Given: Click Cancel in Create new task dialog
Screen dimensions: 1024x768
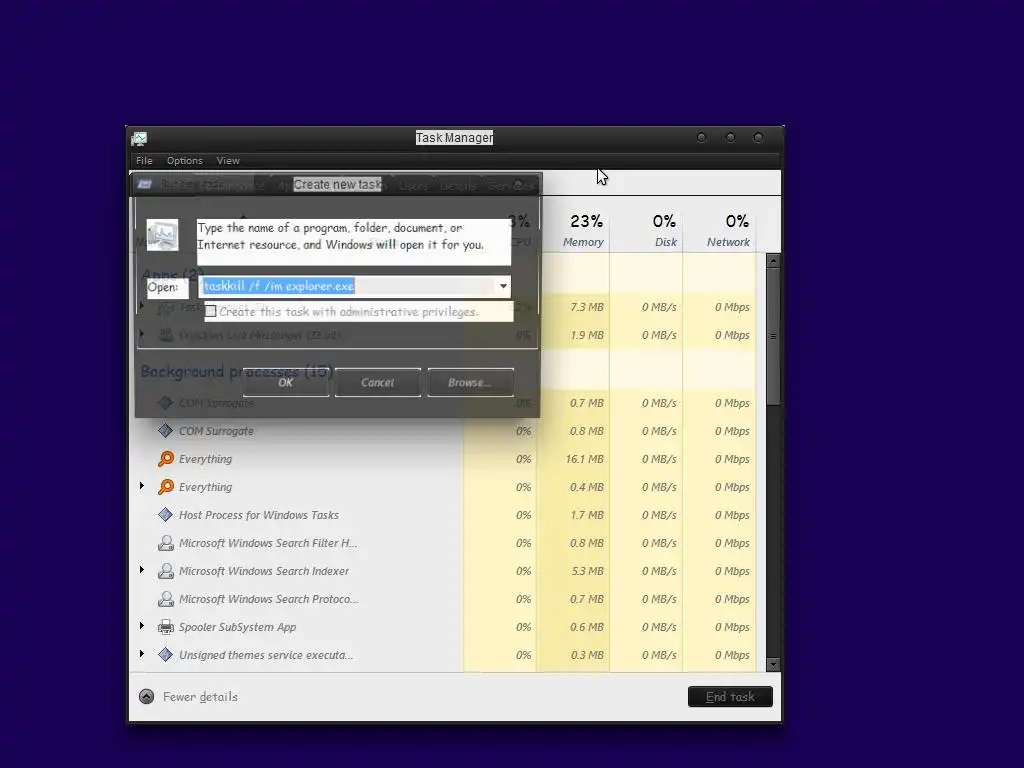Looking at the screenshot, I should (x=377, y=383).
